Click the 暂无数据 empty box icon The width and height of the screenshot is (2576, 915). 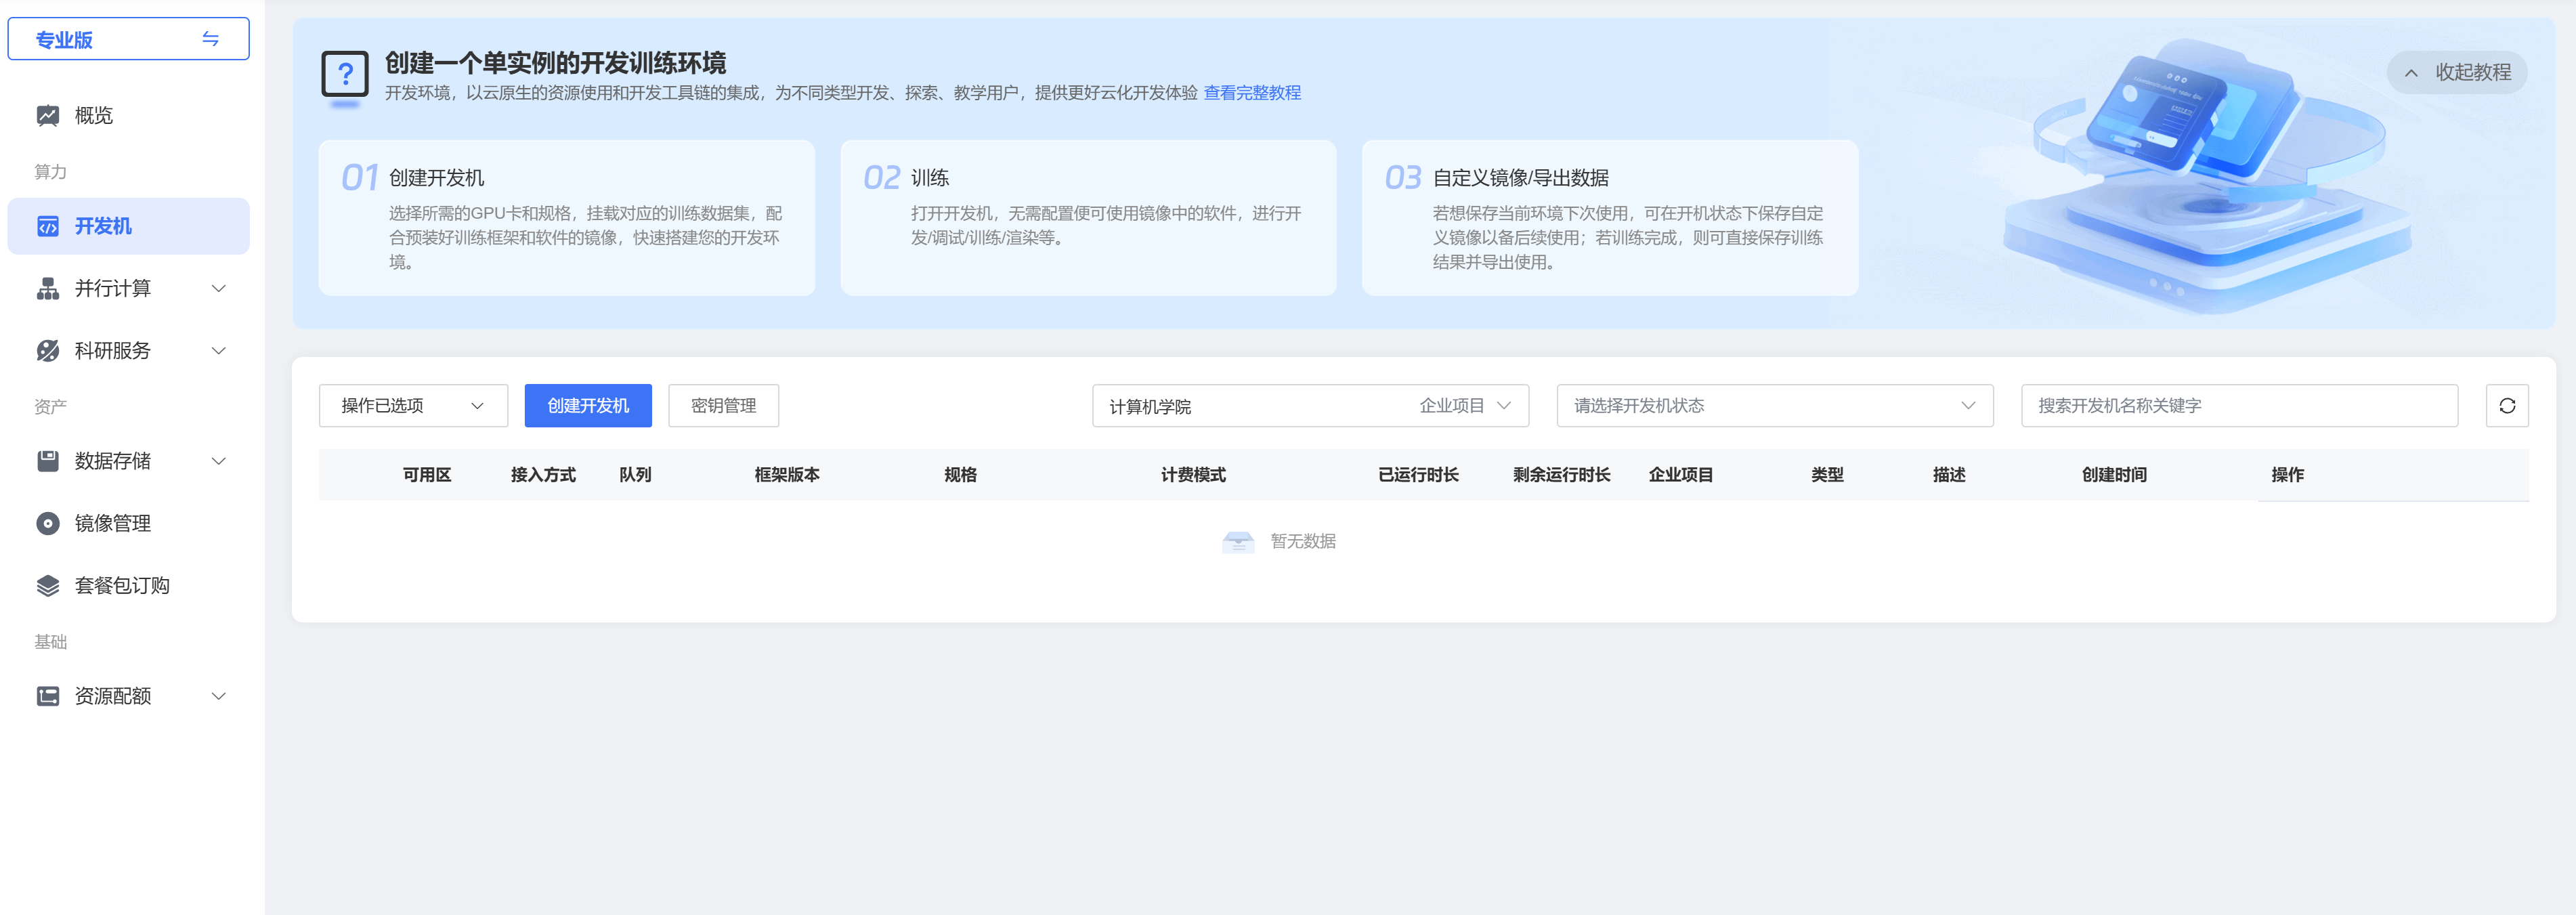click(1238, 542)
